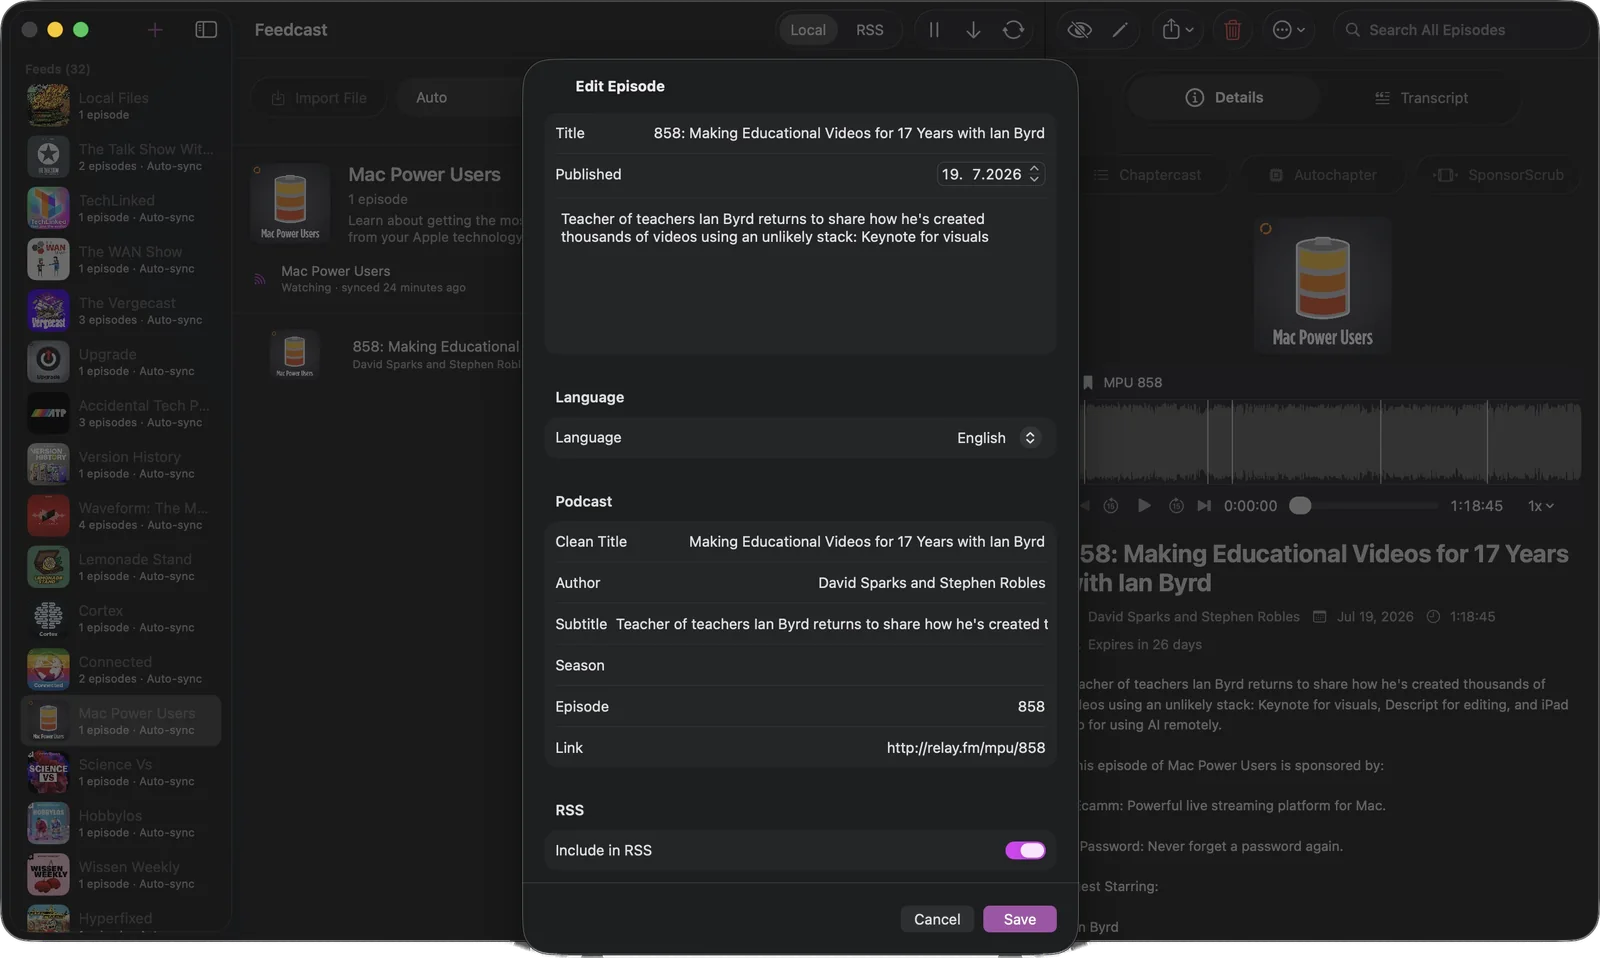Select Hobbylos feed icon
The image size is (1600, 958).
(x=48, y=824)
